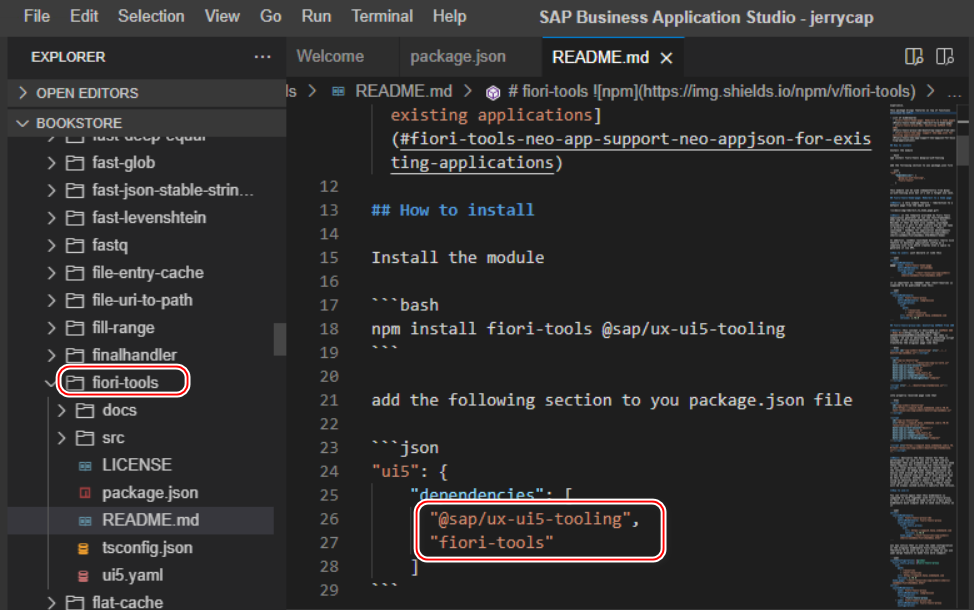Open the Run menu
Image resolution: width=974 pixels, height=610 pixels.
316,16
